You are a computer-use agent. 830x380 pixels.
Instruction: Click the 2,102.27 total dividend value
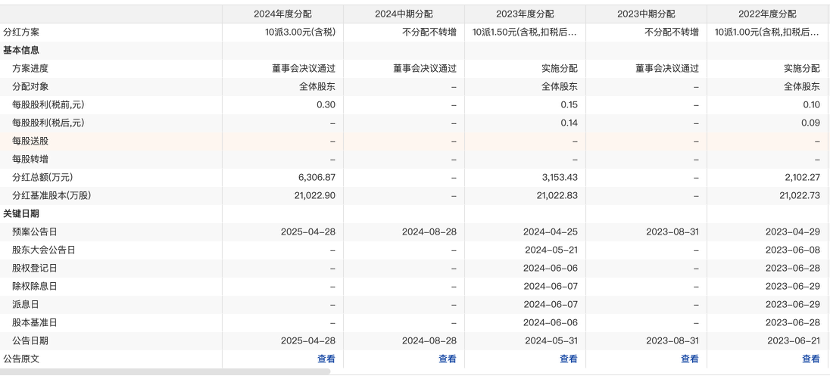click(802, 177)
